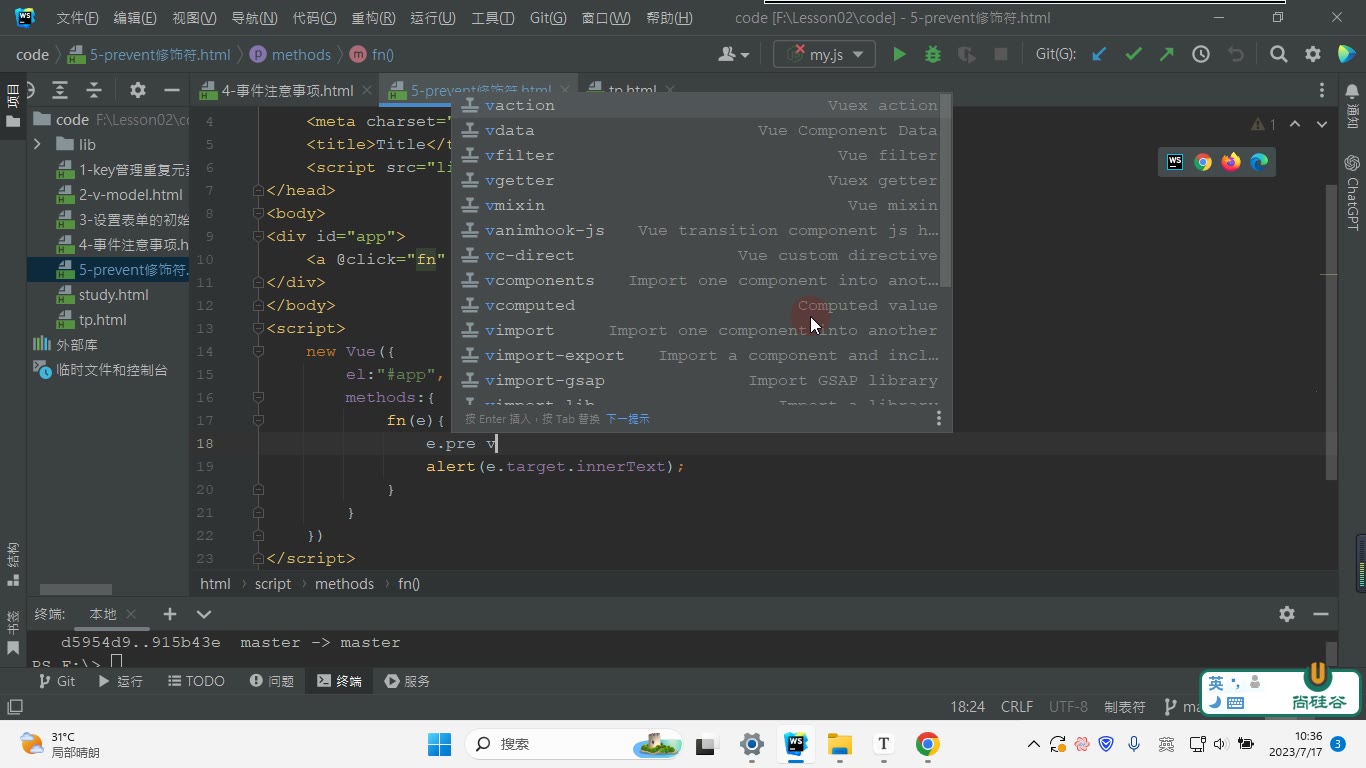Collapse all items in the Project panel

tap(94, 90)
